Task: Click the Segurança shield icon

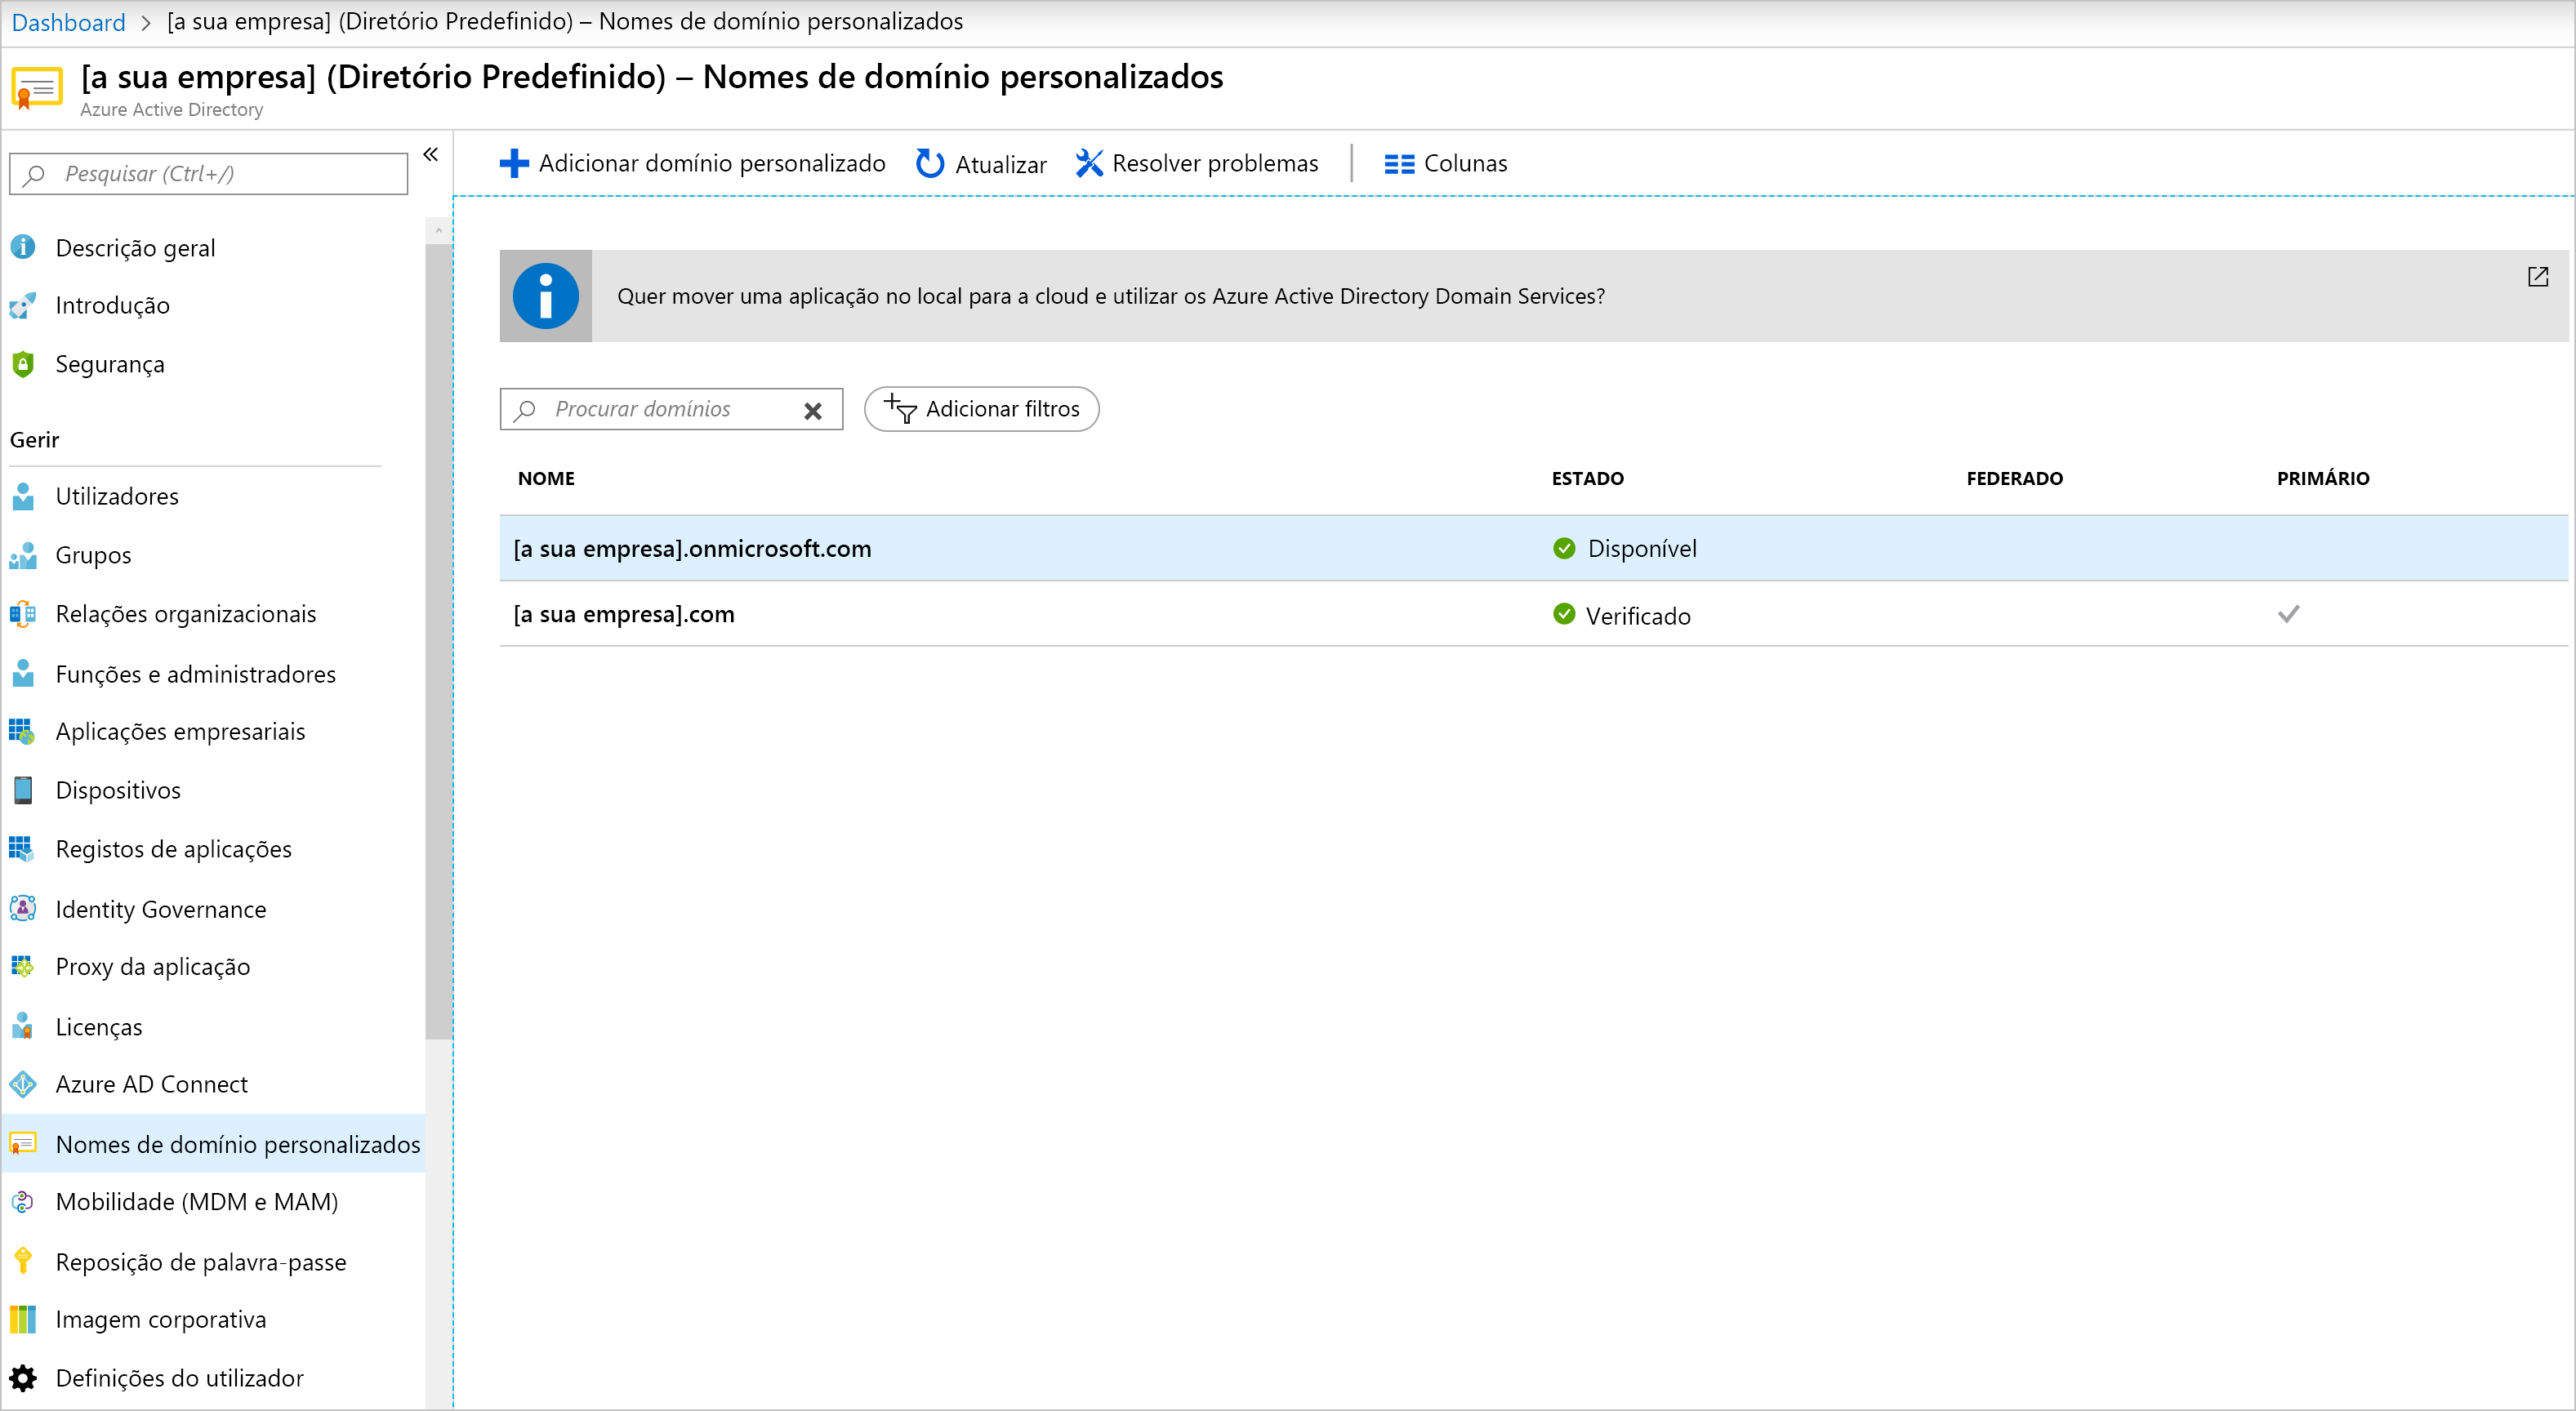Action: pos(23,364)
